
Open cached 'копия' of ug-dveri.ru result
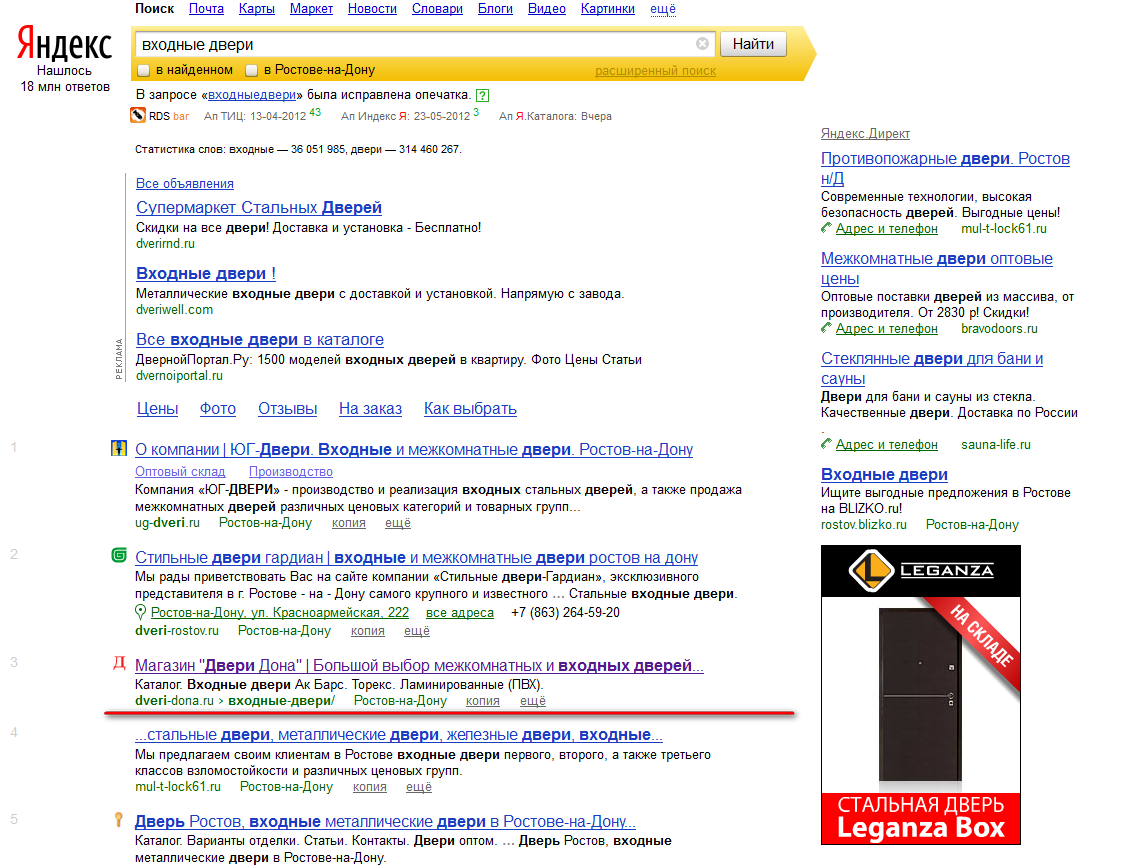tap(348, 523)
